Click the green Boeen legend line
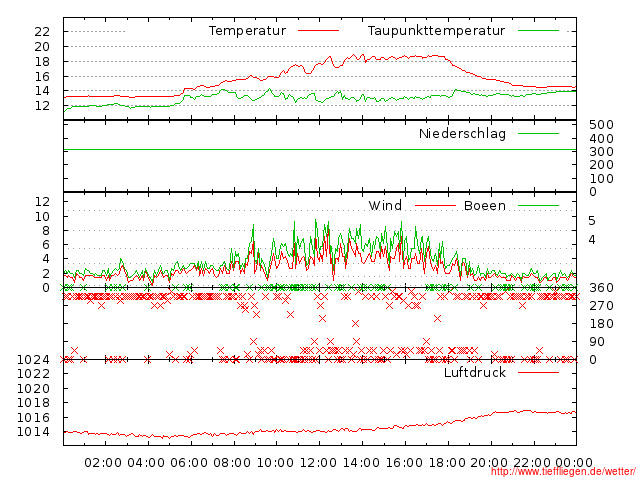The image size is (640, 480). point(538,205)
